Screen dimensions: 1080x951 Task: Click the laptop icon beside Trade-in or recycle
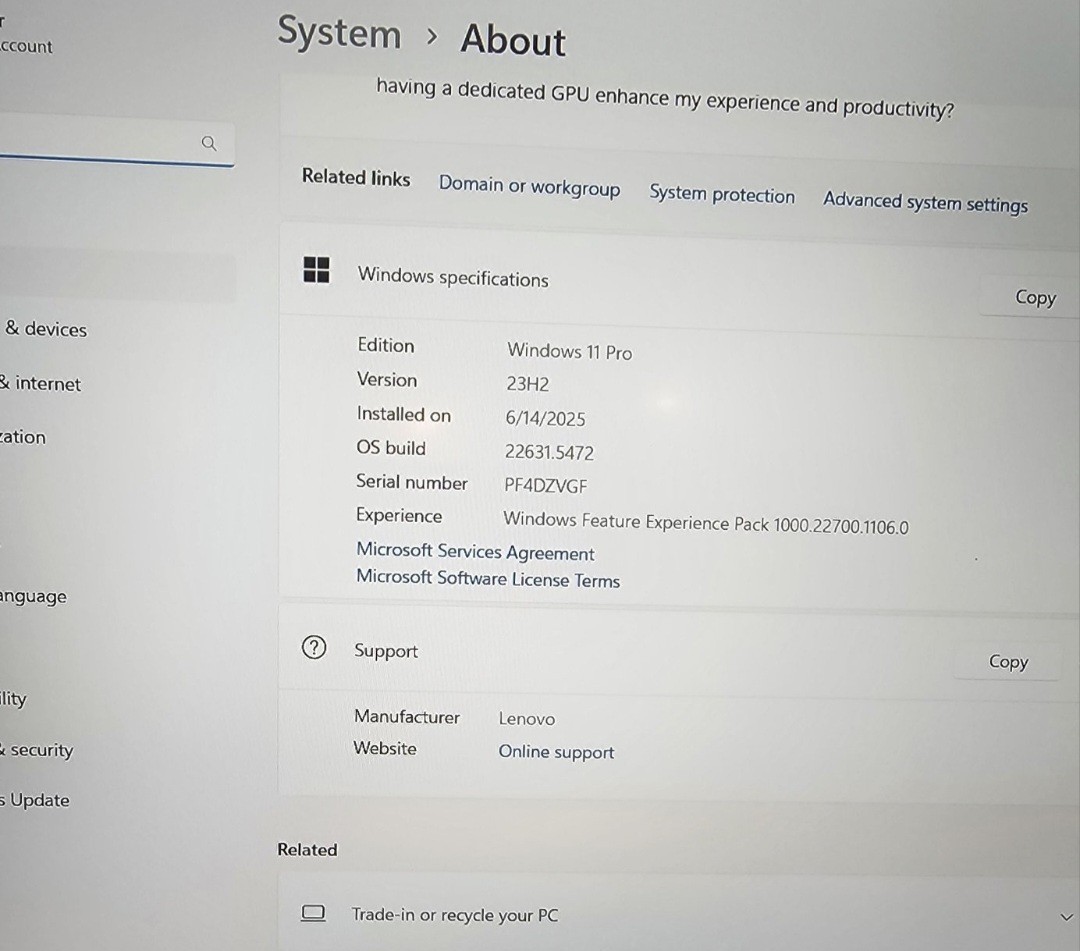(x=313, y=913)
